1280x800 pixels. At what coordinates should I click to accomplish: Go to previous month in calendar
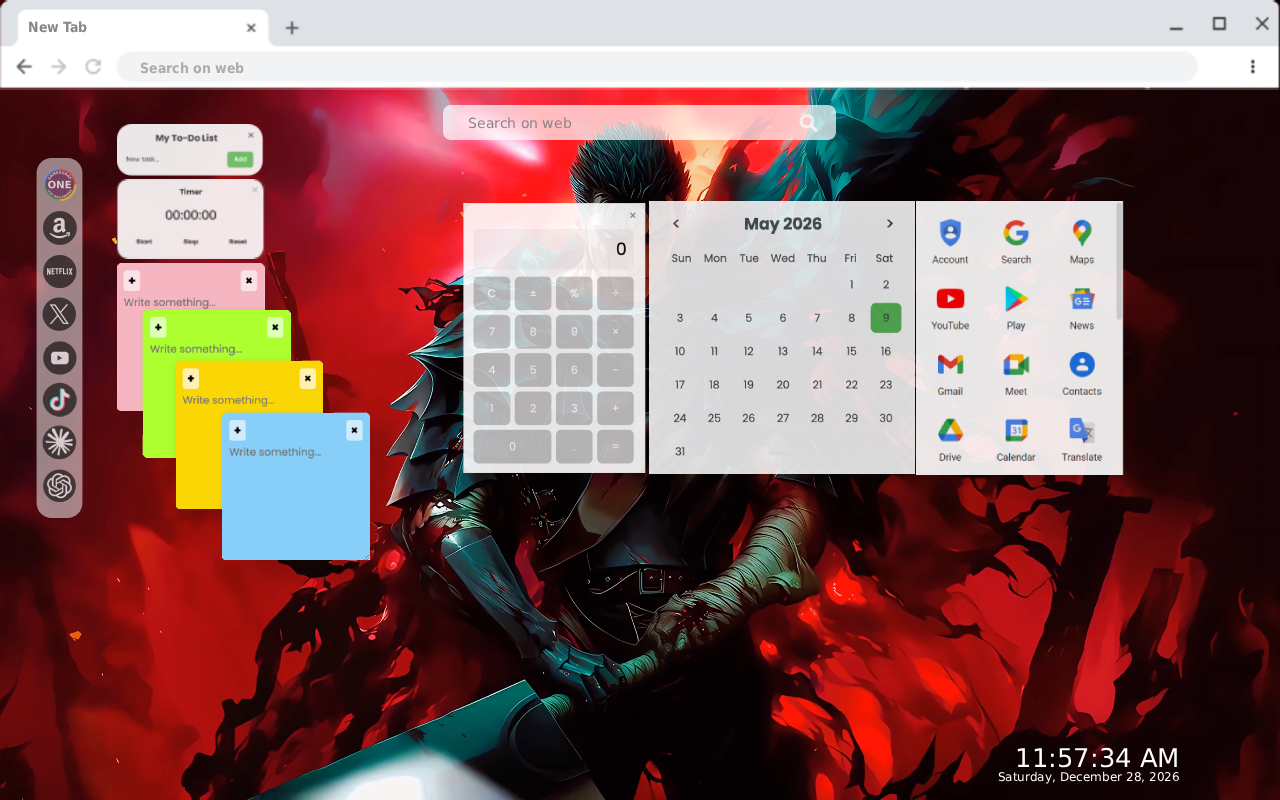coord(676,224)
